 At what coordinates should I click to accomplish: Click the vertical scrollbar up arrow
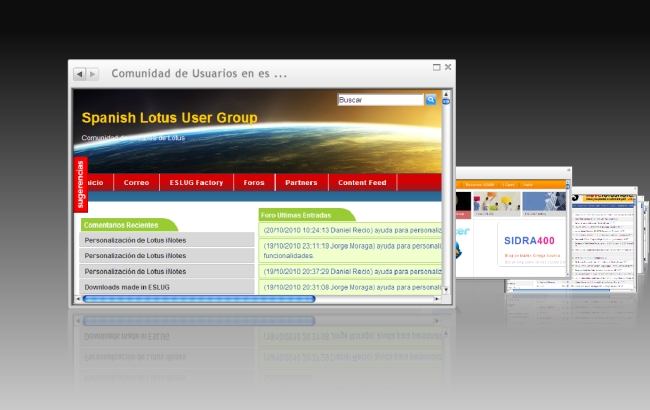coord(446,94)
